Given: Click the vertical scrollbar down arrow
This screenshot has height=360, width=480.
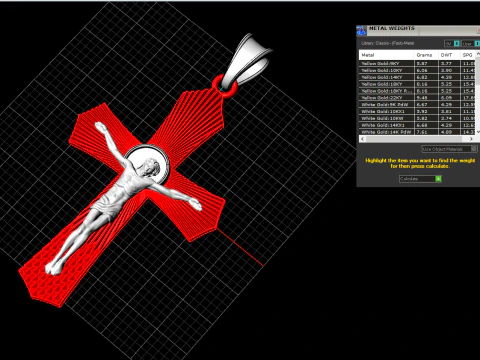Looking at the screenshot, I should 478,132.
